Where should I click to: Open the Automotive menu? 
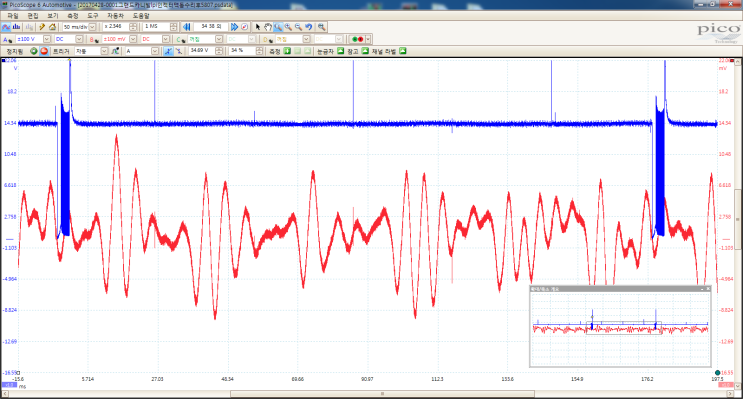click(x=115, y=16)
